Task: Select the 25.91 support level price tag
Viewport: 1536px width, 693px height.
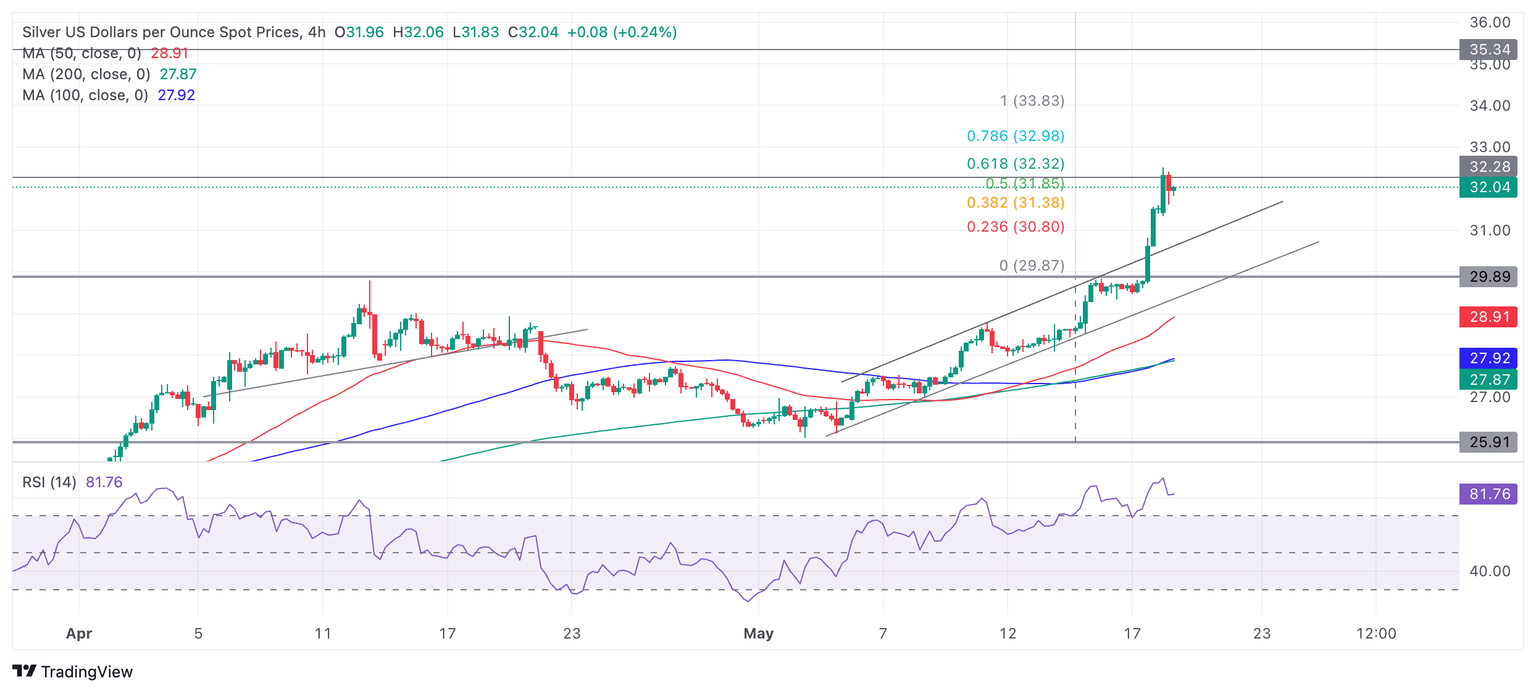Action: pyautogui.click(x=1487, y=442)
